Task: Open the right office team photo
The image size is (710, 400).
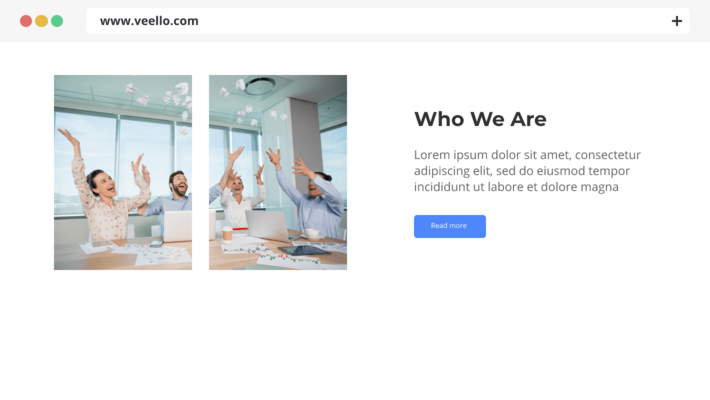Action: tap(278, 173)
